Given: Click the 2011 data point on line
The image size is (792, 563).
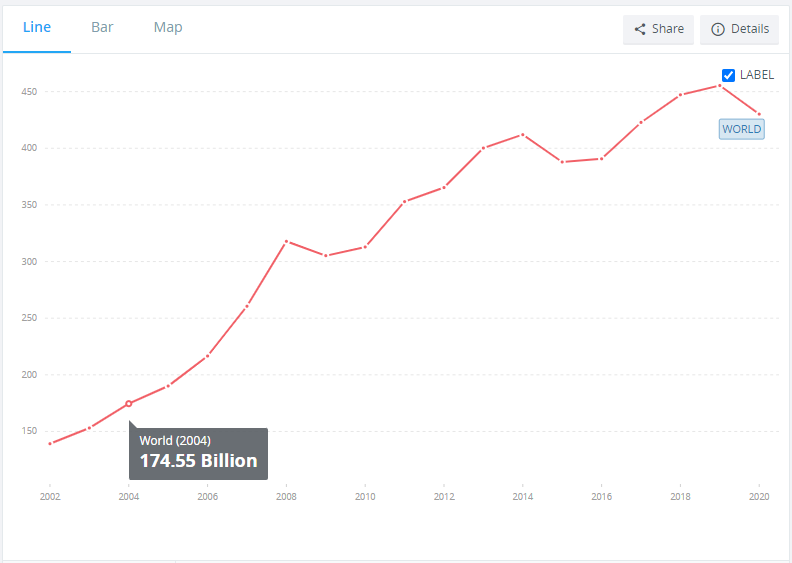Looking at the screenshot, I should pyautogui.click(x=404, y=202).
